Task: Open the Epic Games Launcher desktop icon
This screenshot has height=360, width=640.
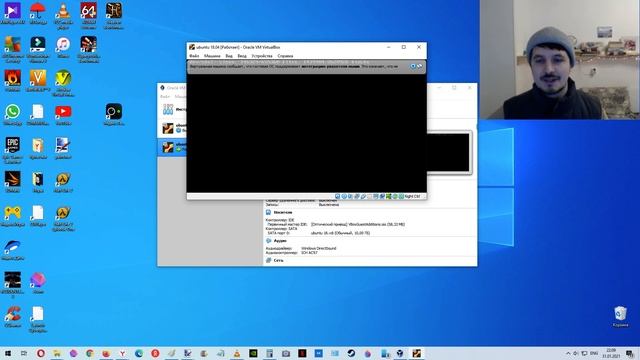Action: (x=12, y=150)
